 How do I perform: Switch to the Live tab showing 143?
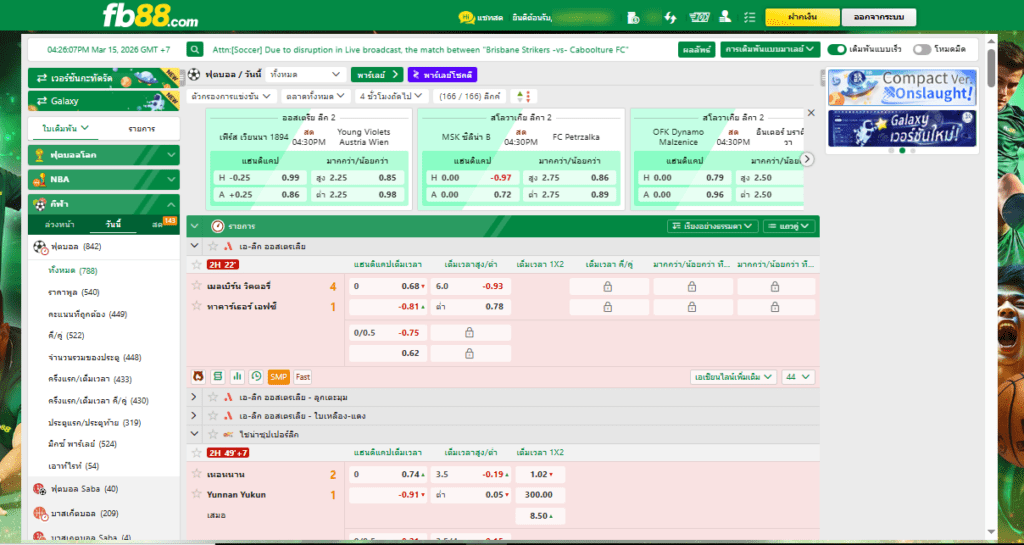tap(163, 224)
